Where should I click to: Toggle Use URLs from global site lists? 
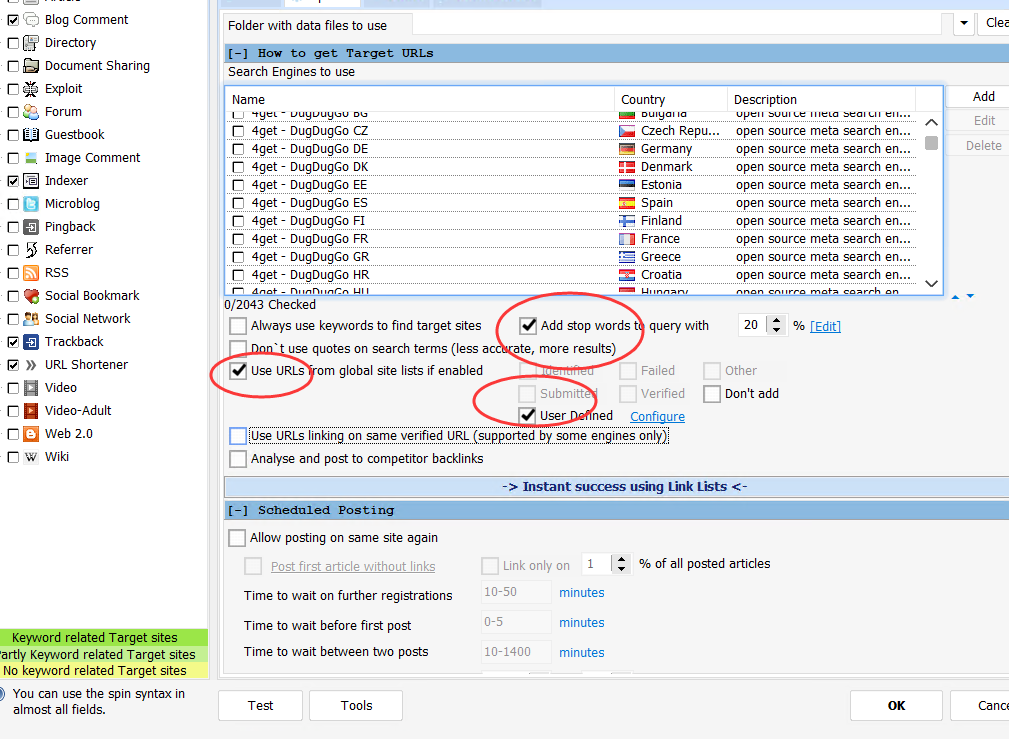coord(238,371)
